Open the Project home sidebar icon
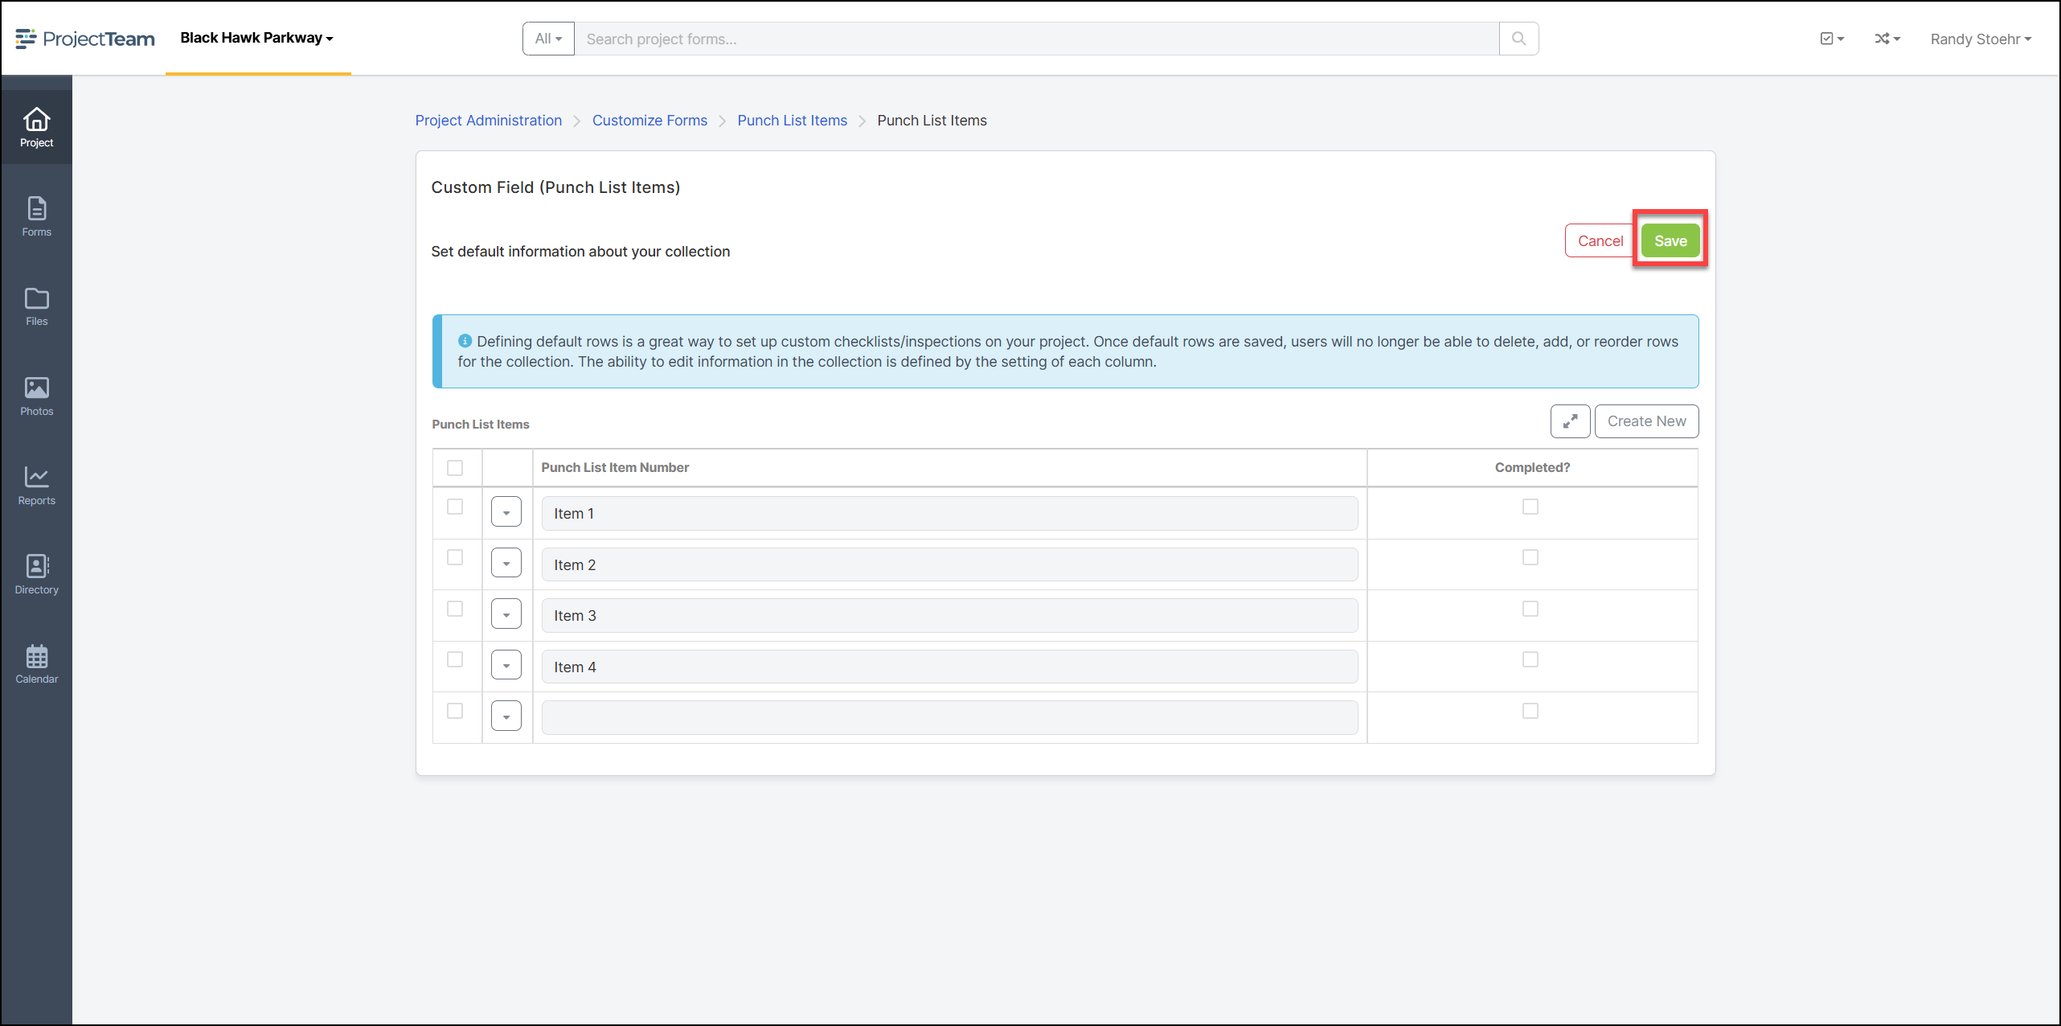This screenshot has height=1026, width=2061. coord(36,128)
